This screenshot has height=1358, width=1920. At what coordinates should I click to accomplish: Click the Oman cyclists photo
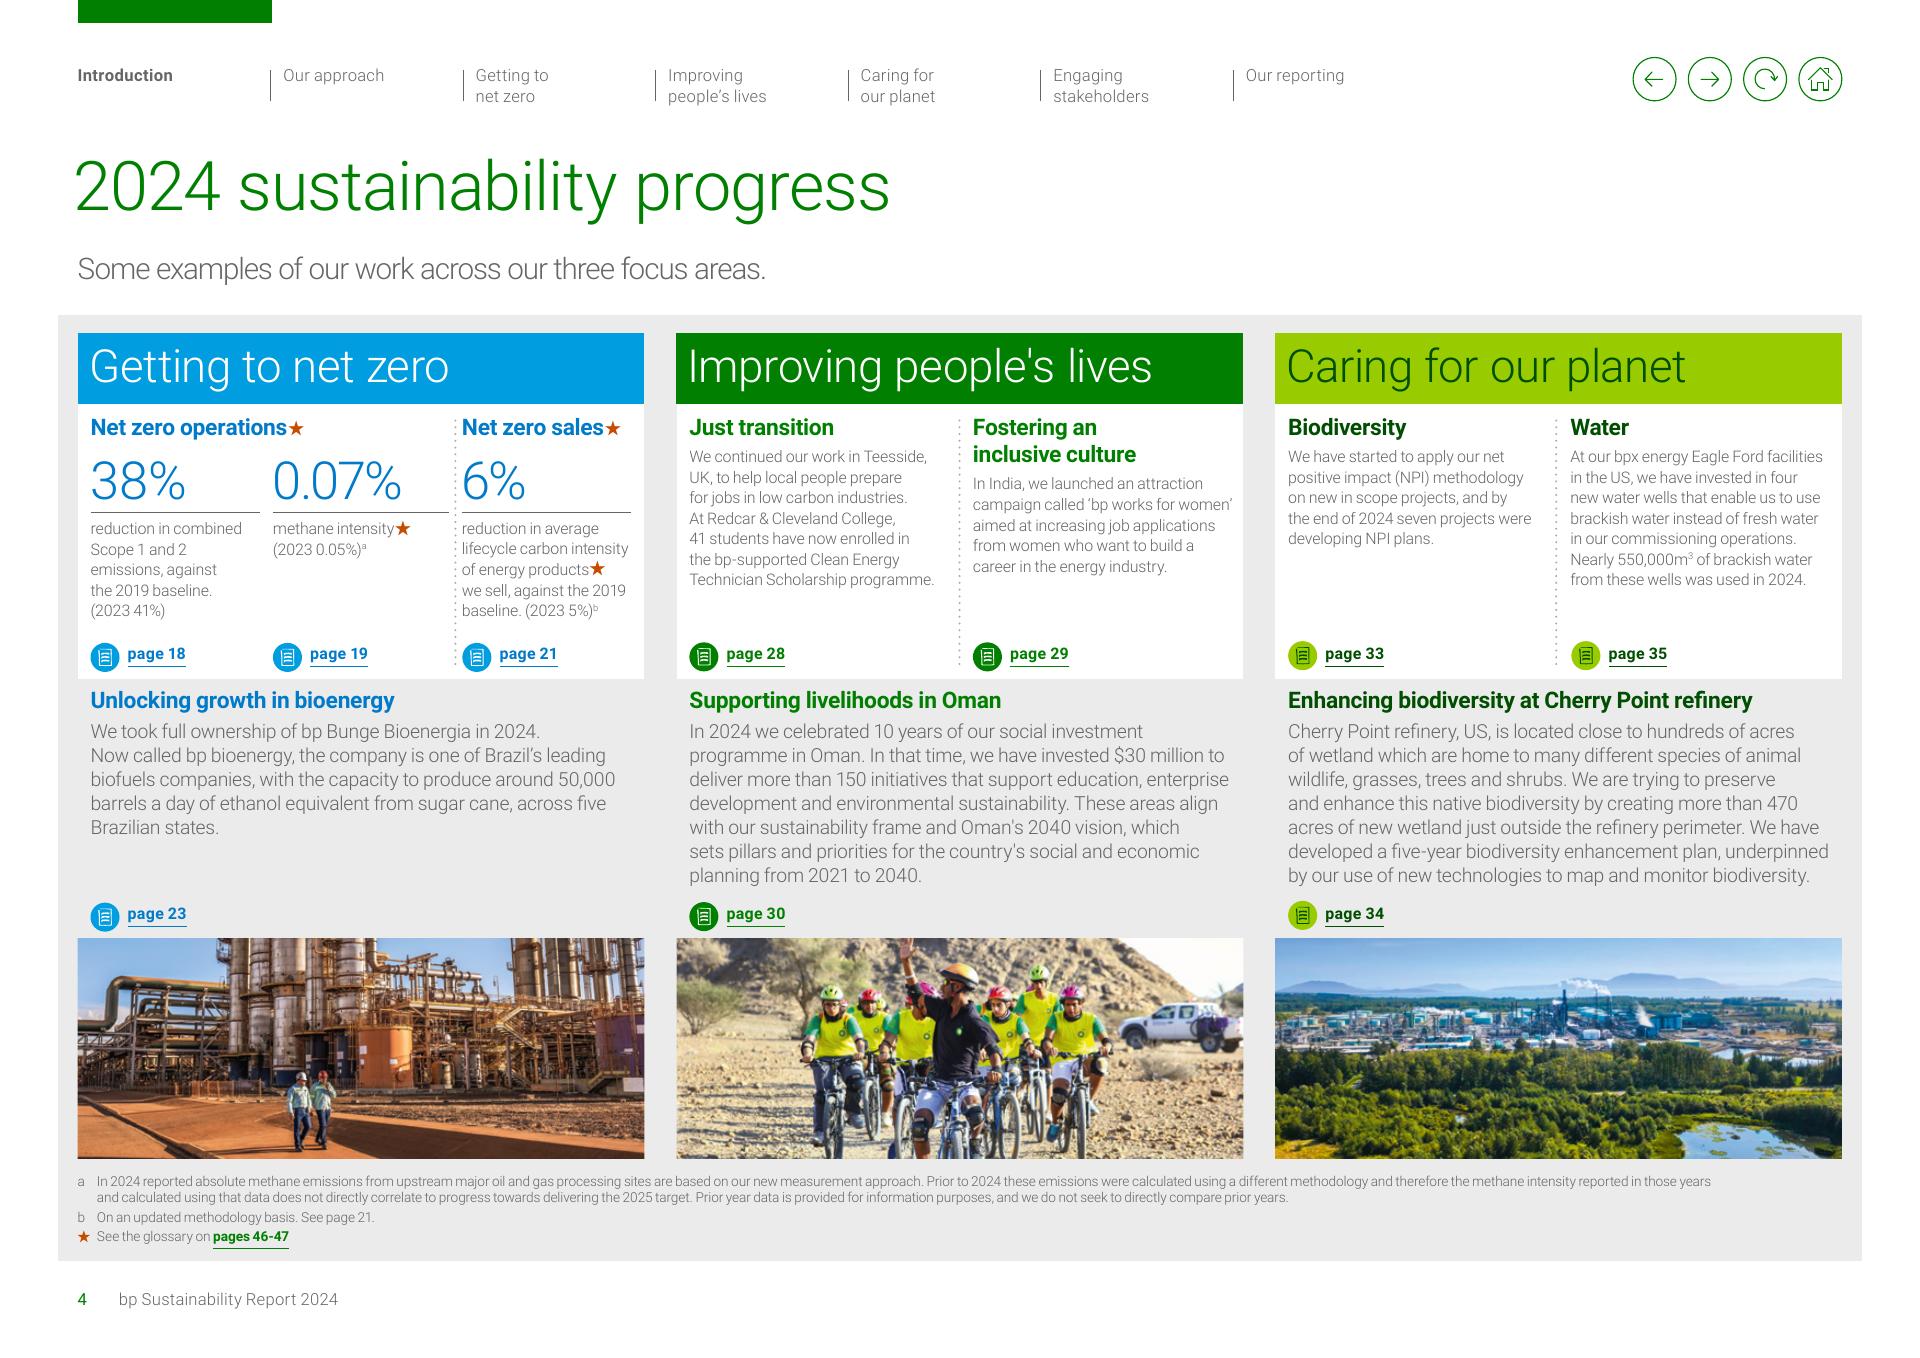tap(959, 1048)
